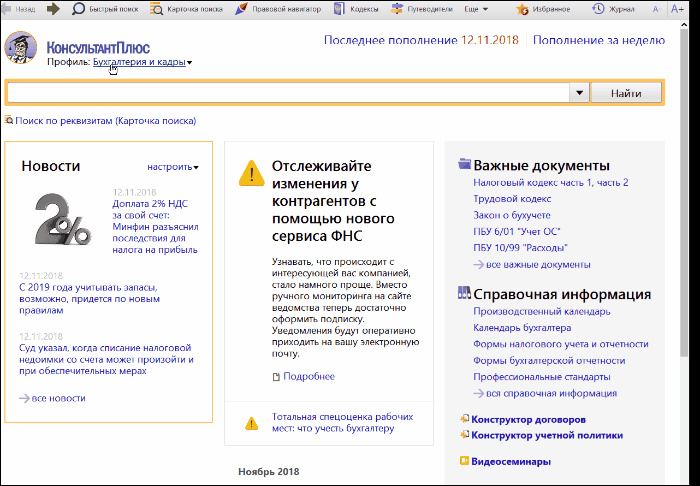Open все важные документы link
This screenshot has height=486, width=700.
click(538, 265)
